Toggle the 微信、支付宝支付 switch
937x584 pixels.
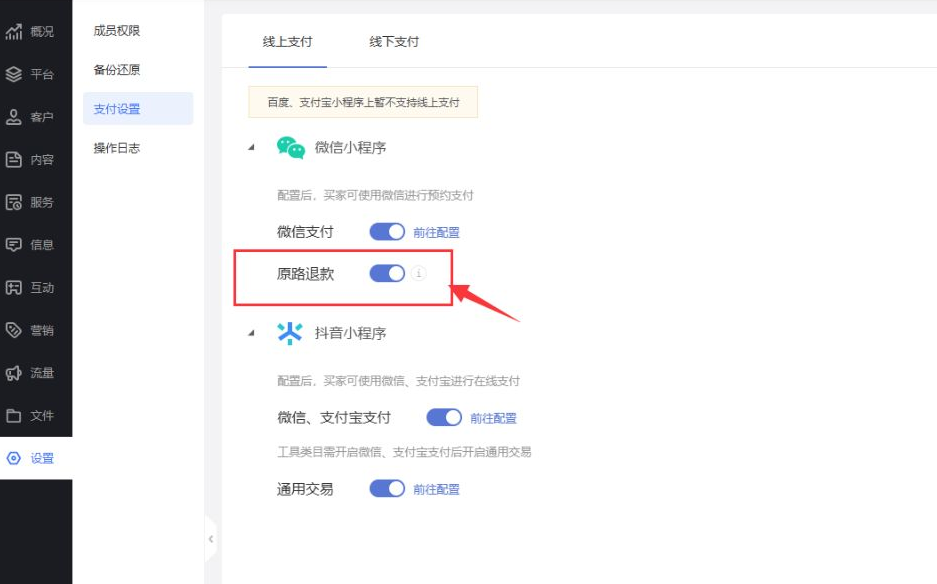click(x=444, y=417)
